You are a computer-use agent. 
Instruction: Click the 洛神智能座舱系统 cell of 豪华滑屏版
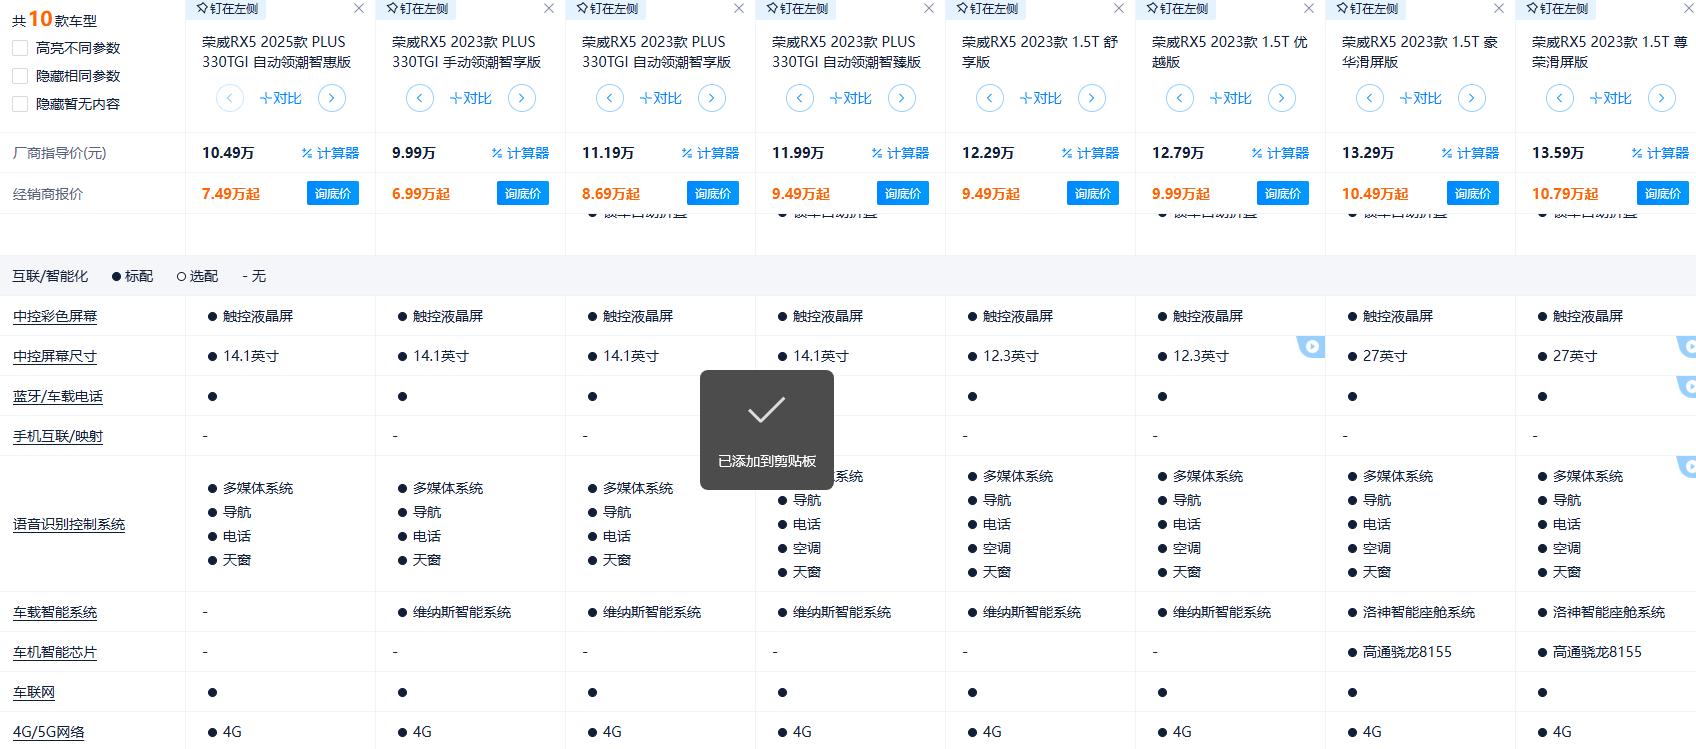(x=1418, y=612)
